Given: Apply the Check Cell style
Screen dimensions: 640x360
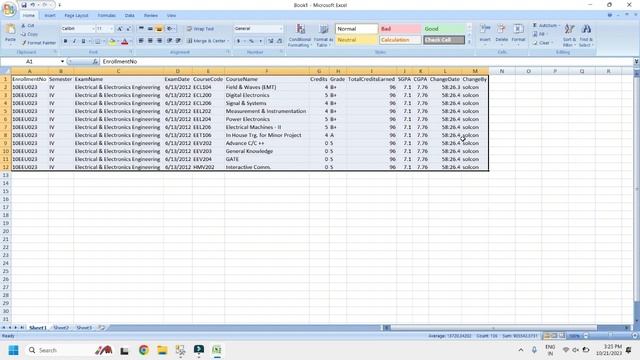Looking at the screenshot, I should coord(444,40).
